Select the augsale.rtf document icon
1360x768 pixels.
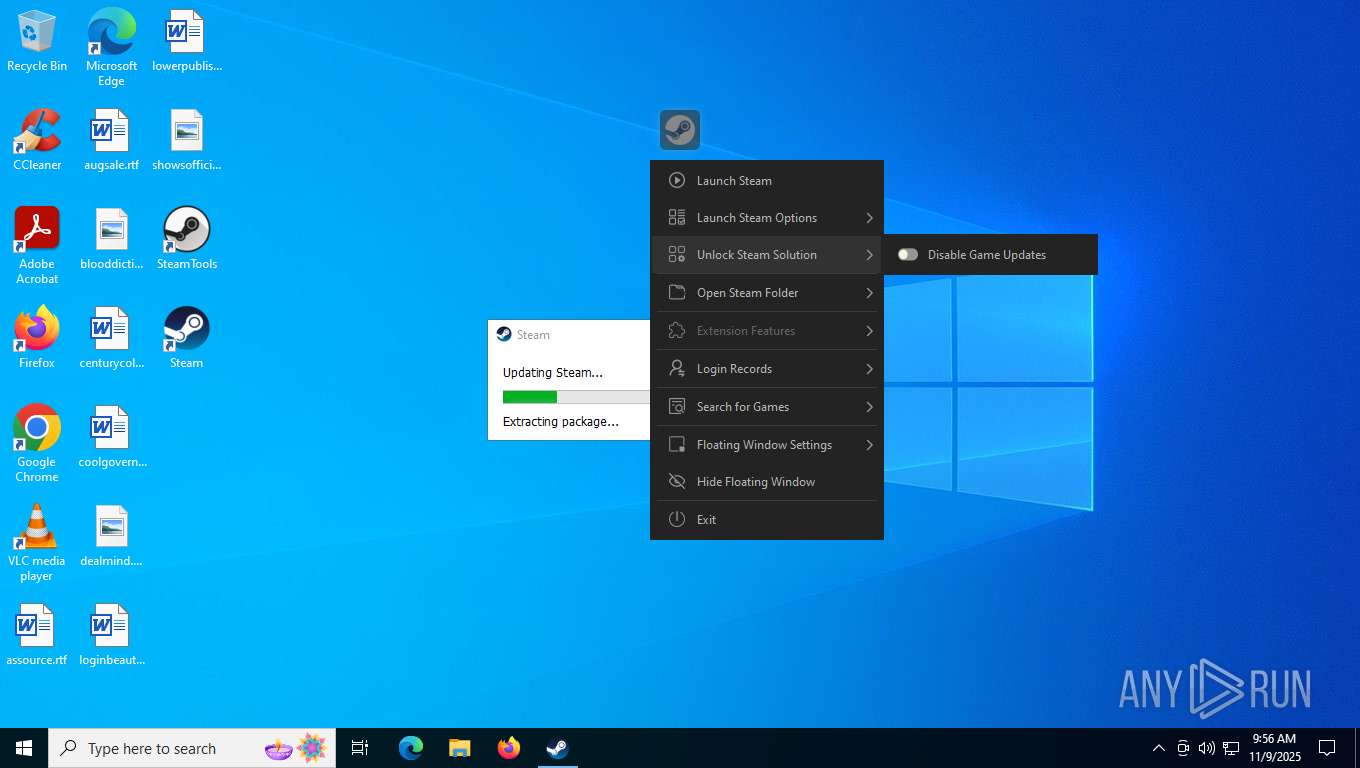click(112, 139)
